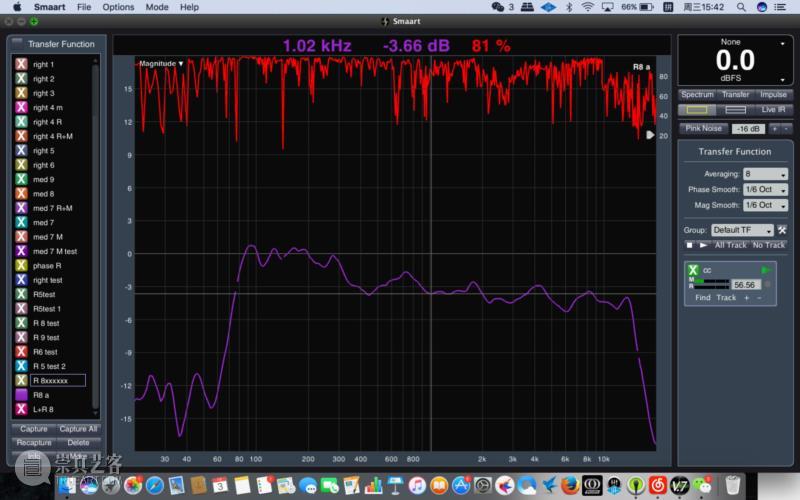
Task: Toggle visibility of the med 7 M test trace
Action: 21,251
